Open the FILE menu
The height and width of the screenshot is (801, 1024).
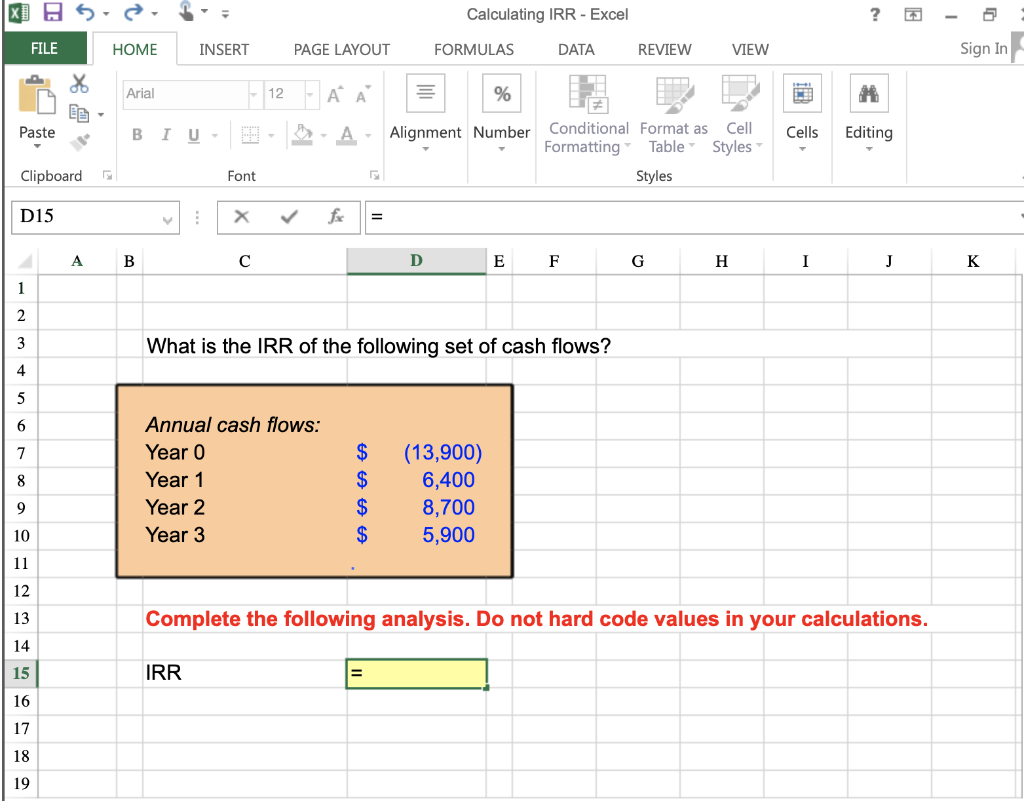click(46, 49)
